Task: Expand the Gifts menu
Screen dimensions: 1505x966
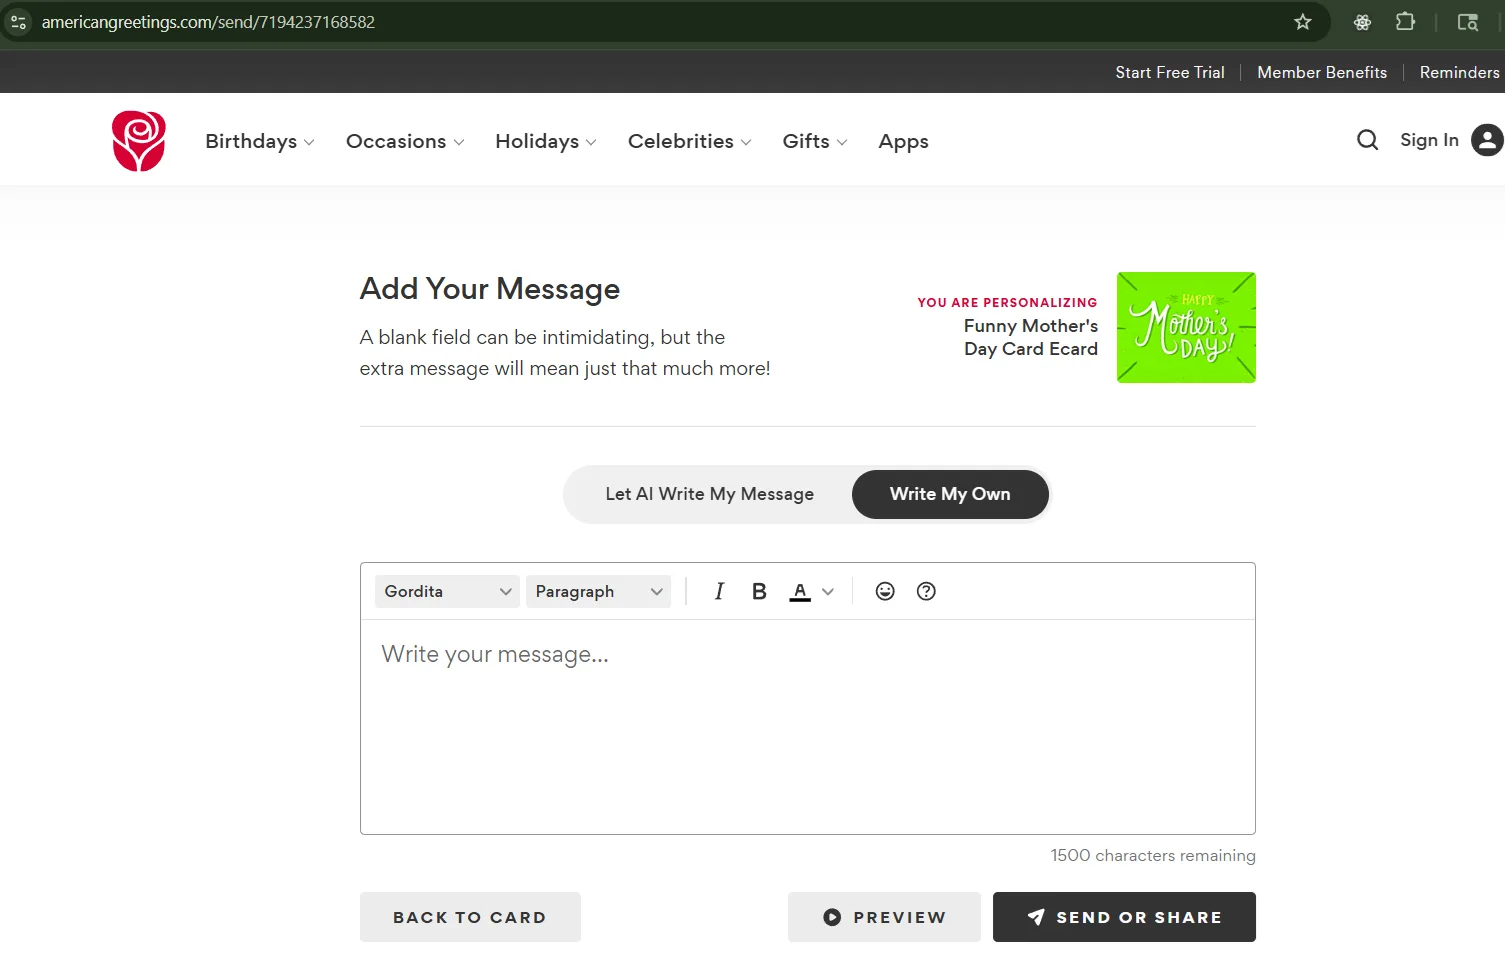Action: [815, 141]
